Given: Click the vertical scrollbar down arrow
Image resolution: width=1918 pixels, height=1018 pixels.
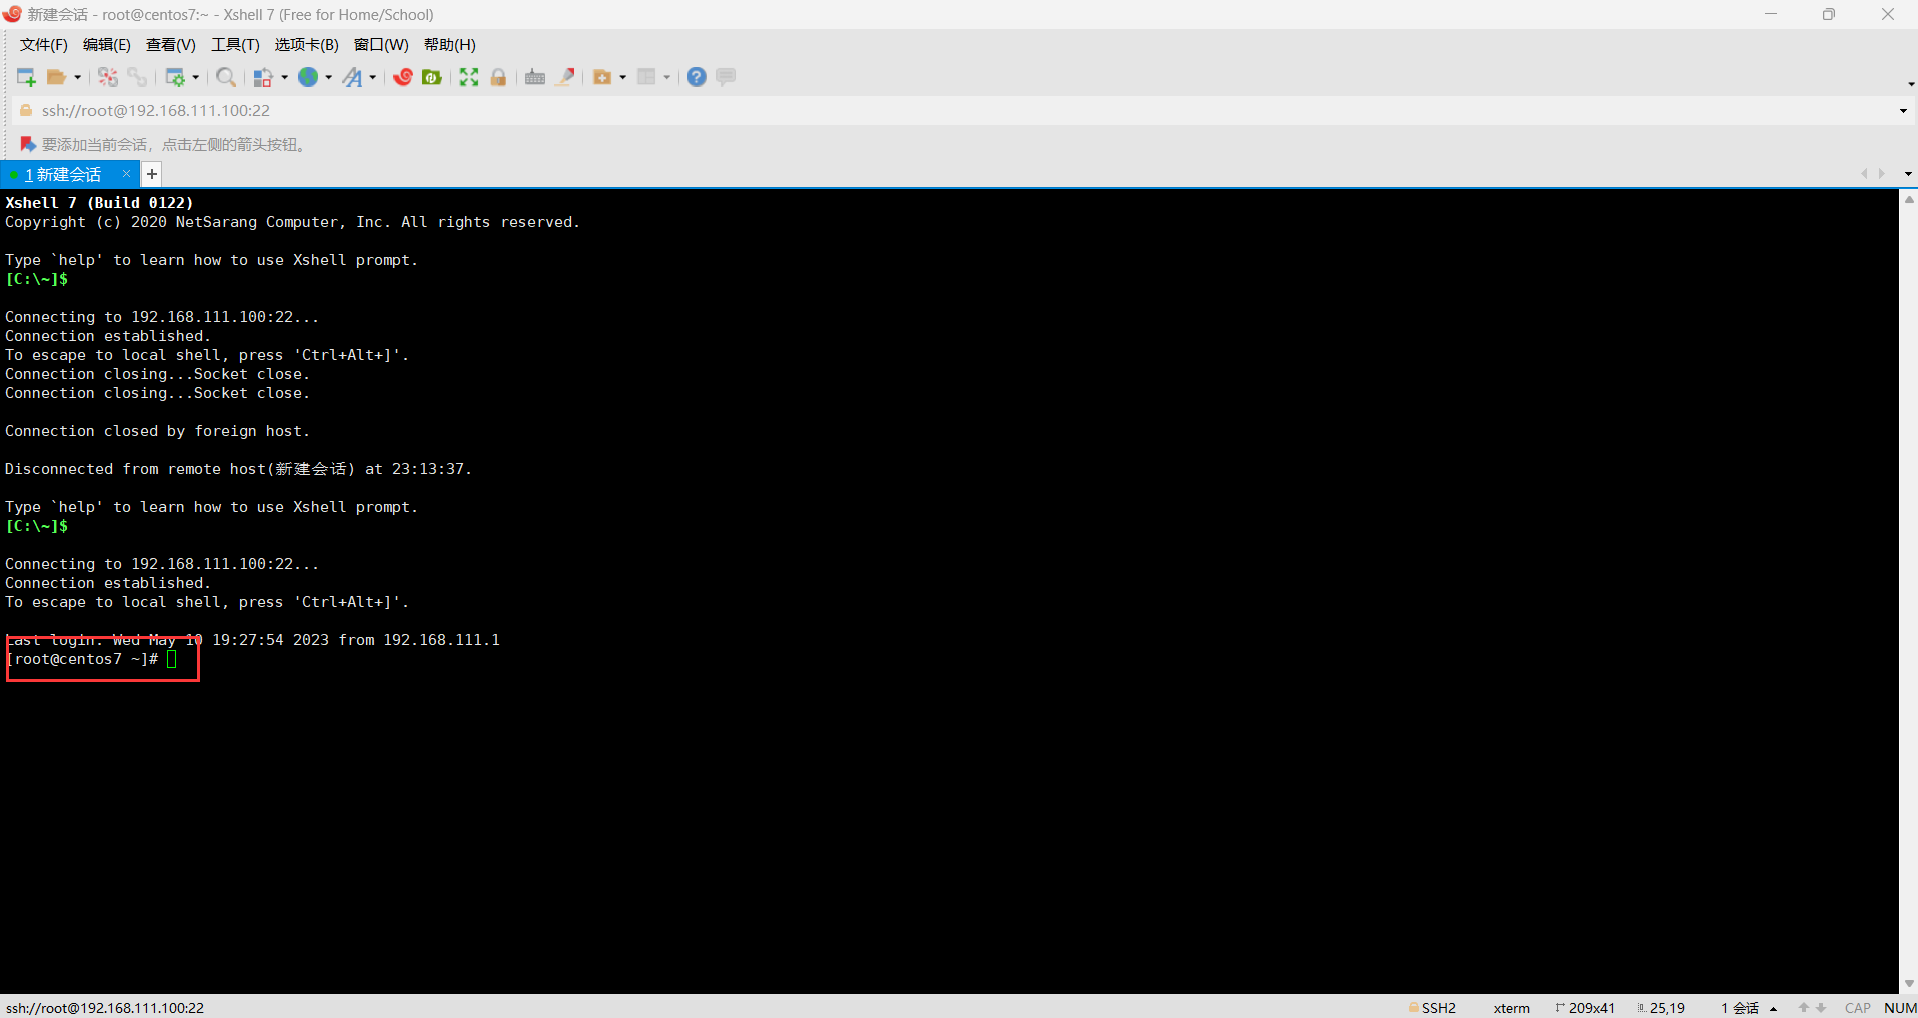Looking at the screenshot, I should [1909, 983].
